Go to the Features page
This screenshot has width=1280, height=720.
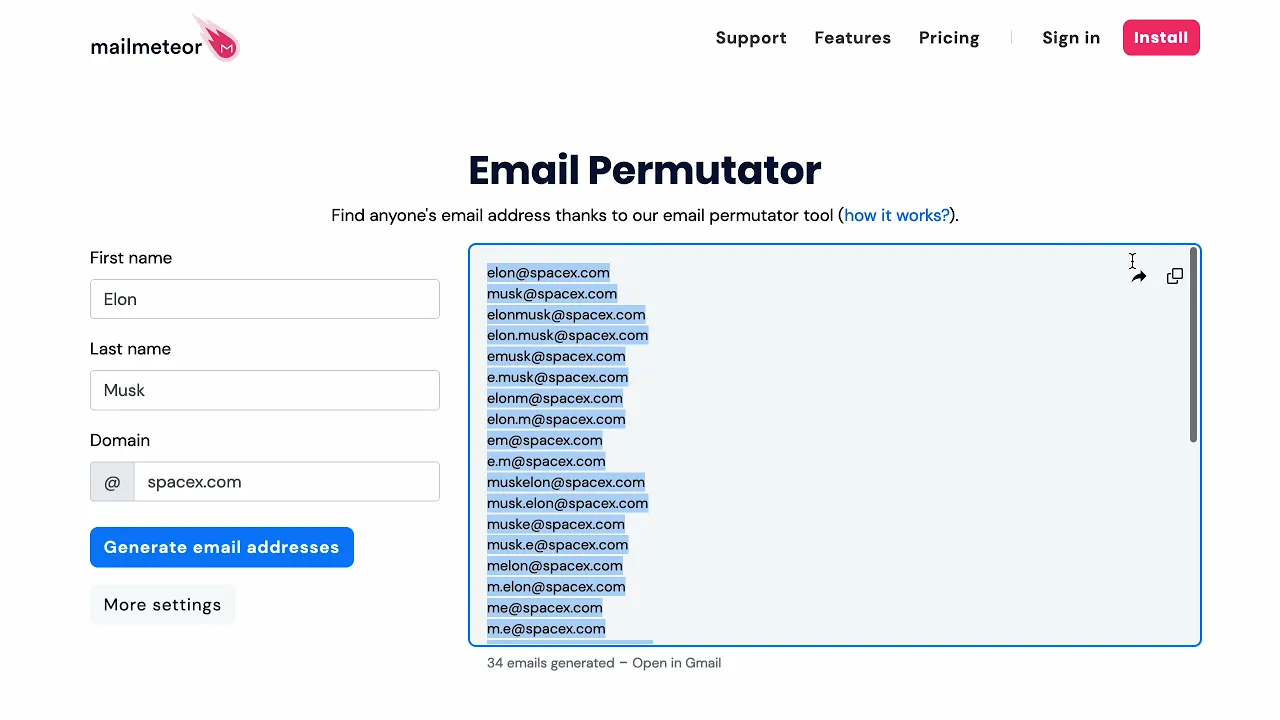[852, 38]
